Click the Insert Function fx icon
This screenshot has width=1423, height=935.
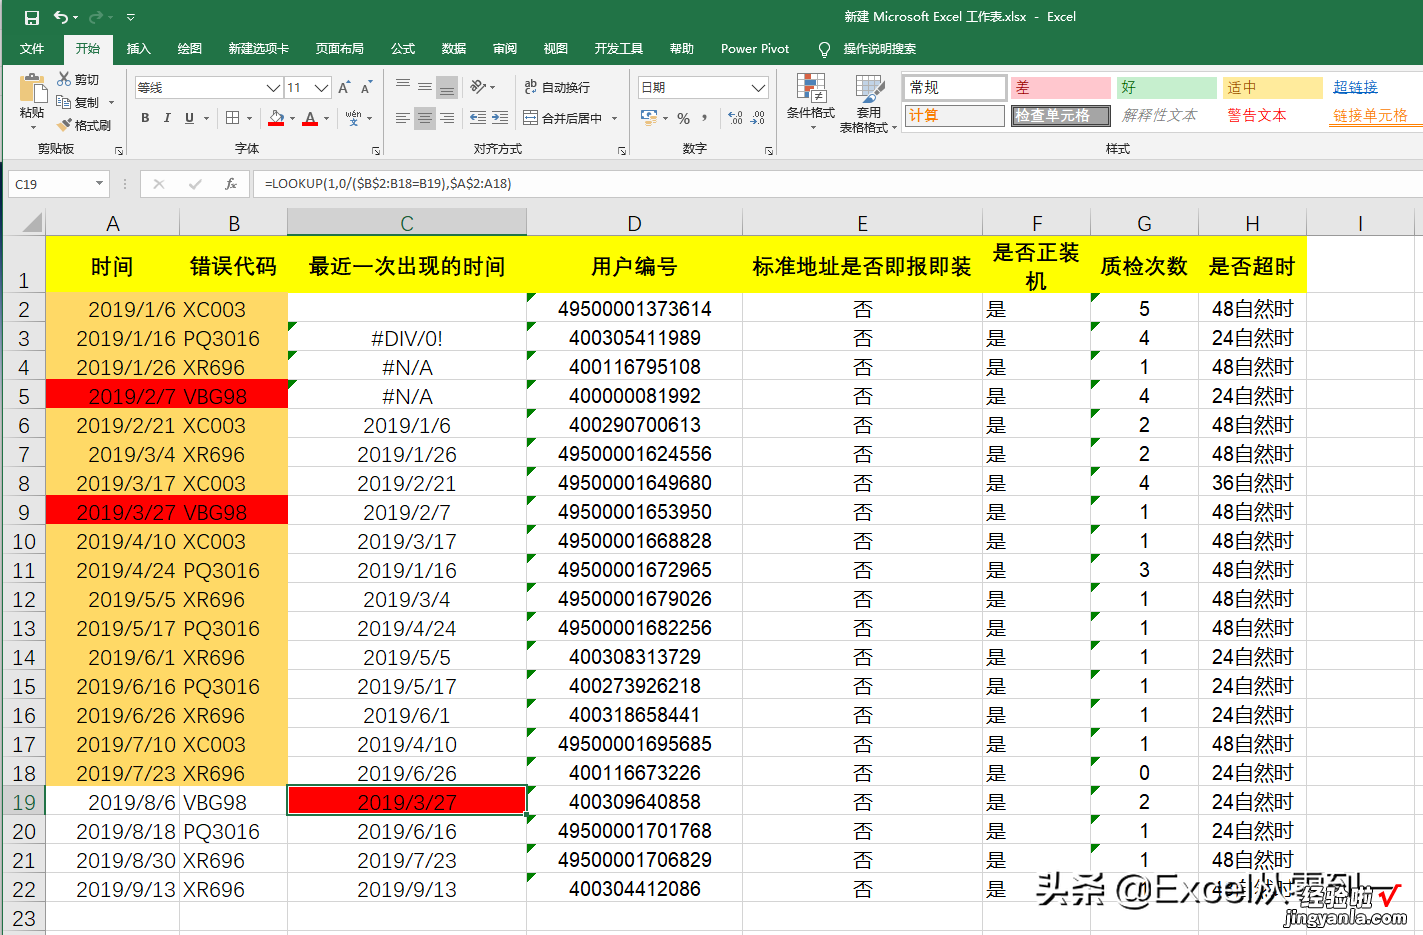coord(231,184)
